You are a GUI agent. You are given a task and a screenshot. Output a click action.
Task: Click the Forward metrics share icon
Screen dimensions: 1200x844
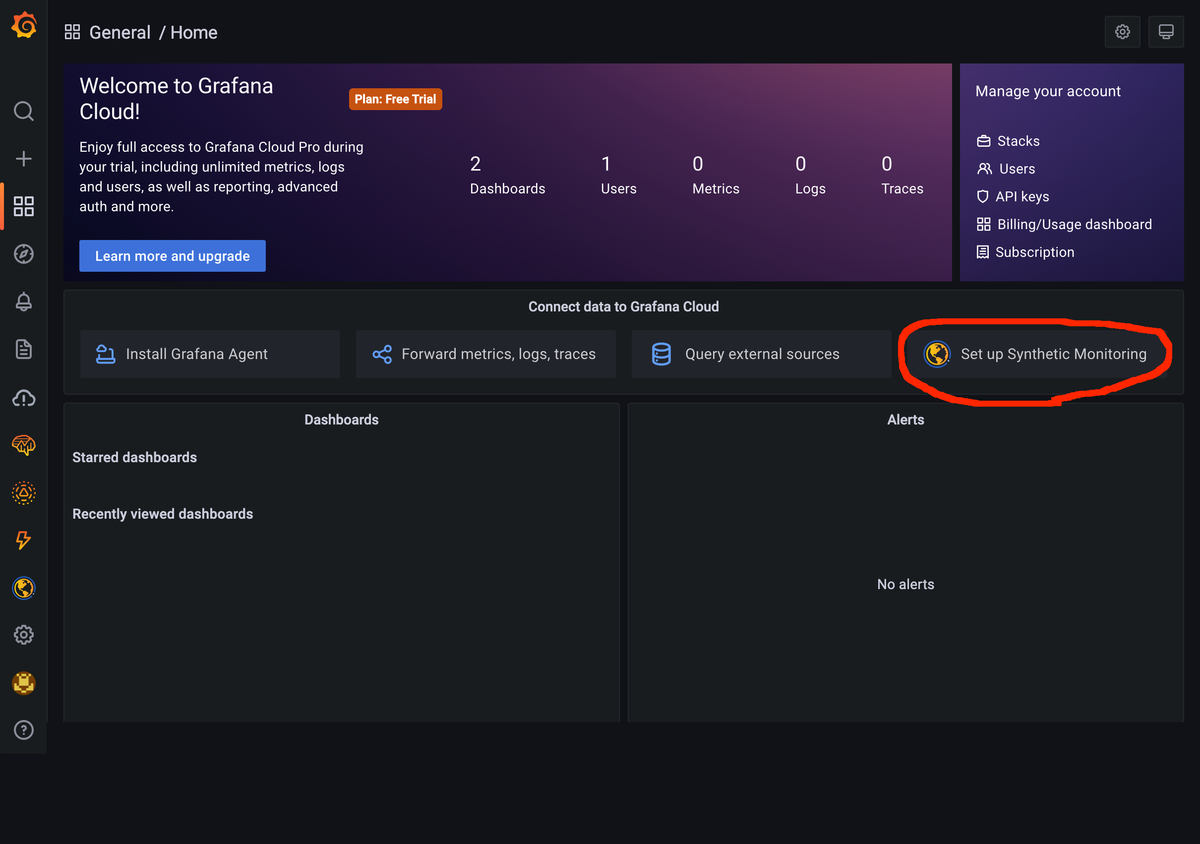[382, 354]
